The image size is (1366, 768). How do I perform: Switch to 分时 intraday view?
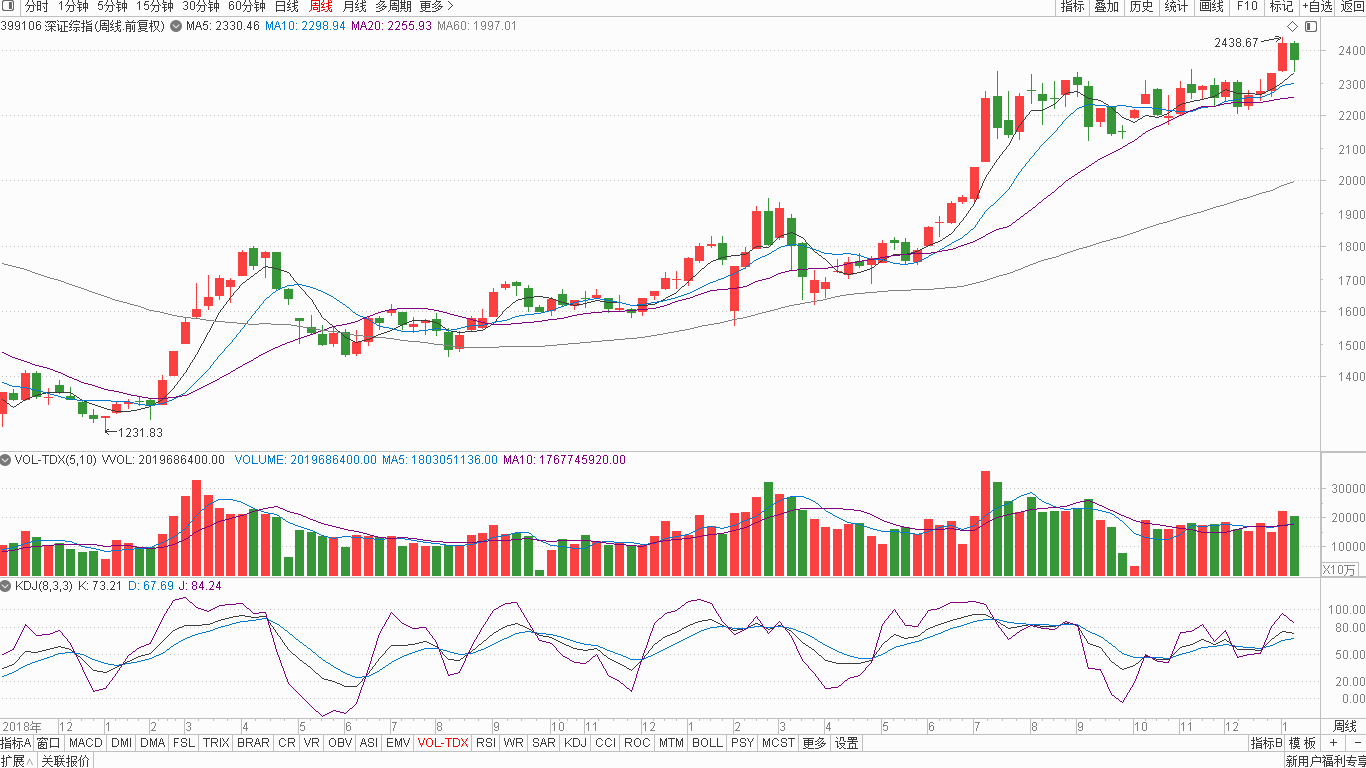(x=36, y=6)
